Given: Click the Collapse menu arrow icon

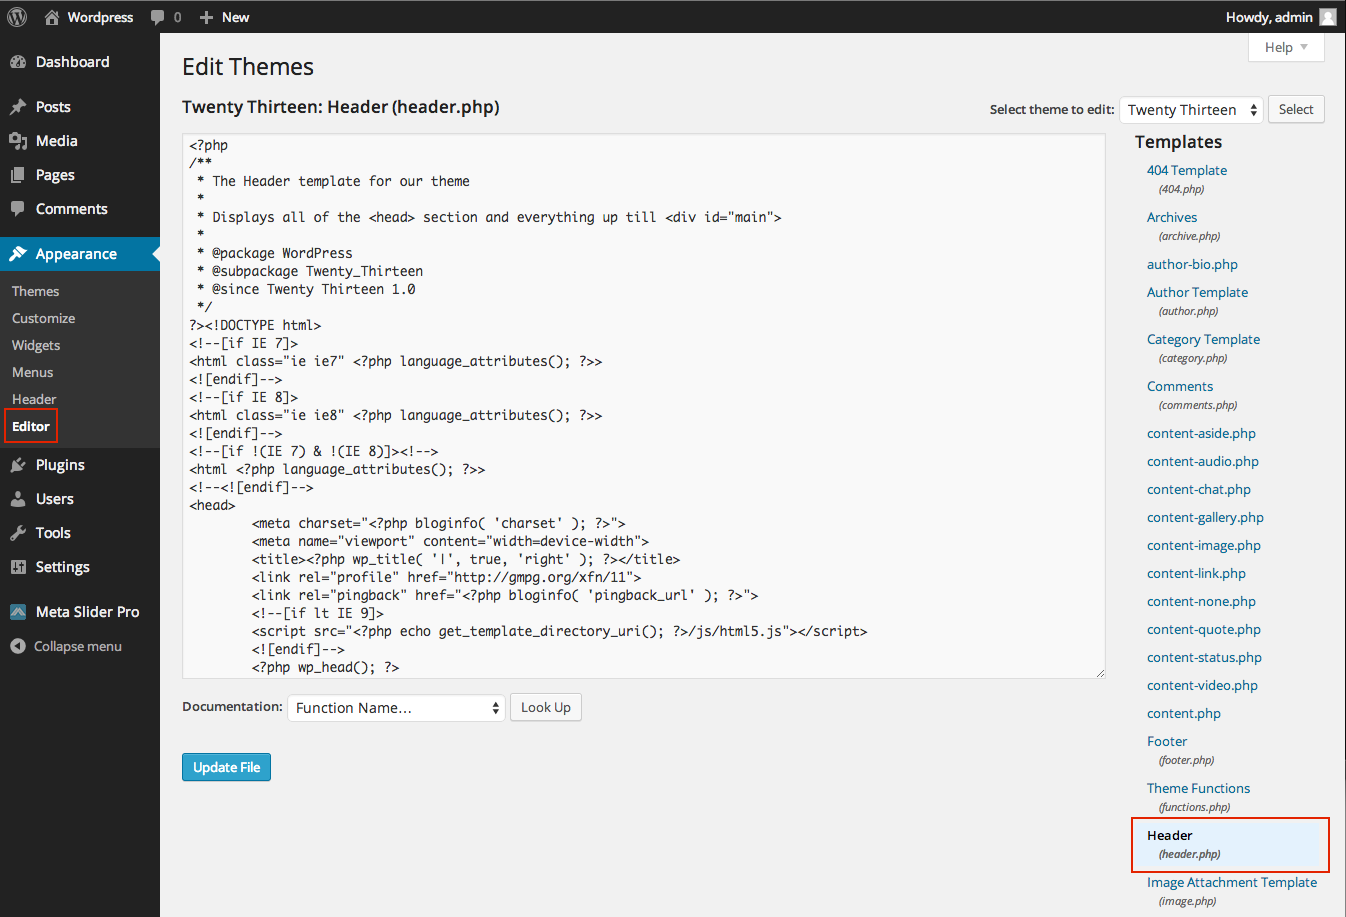Looking at the screenshot, I should tap(18, 646).
